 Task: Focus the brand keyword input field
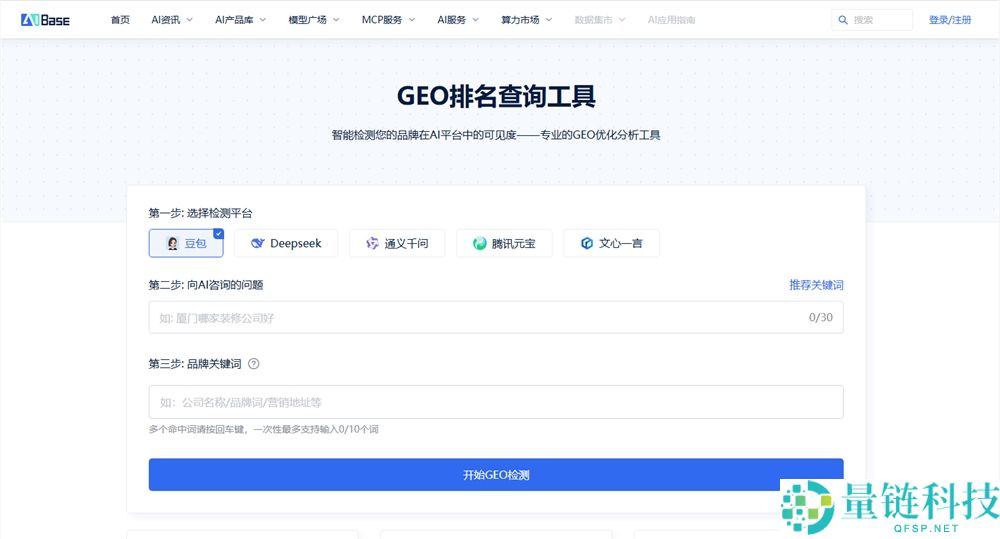[495, 402]
